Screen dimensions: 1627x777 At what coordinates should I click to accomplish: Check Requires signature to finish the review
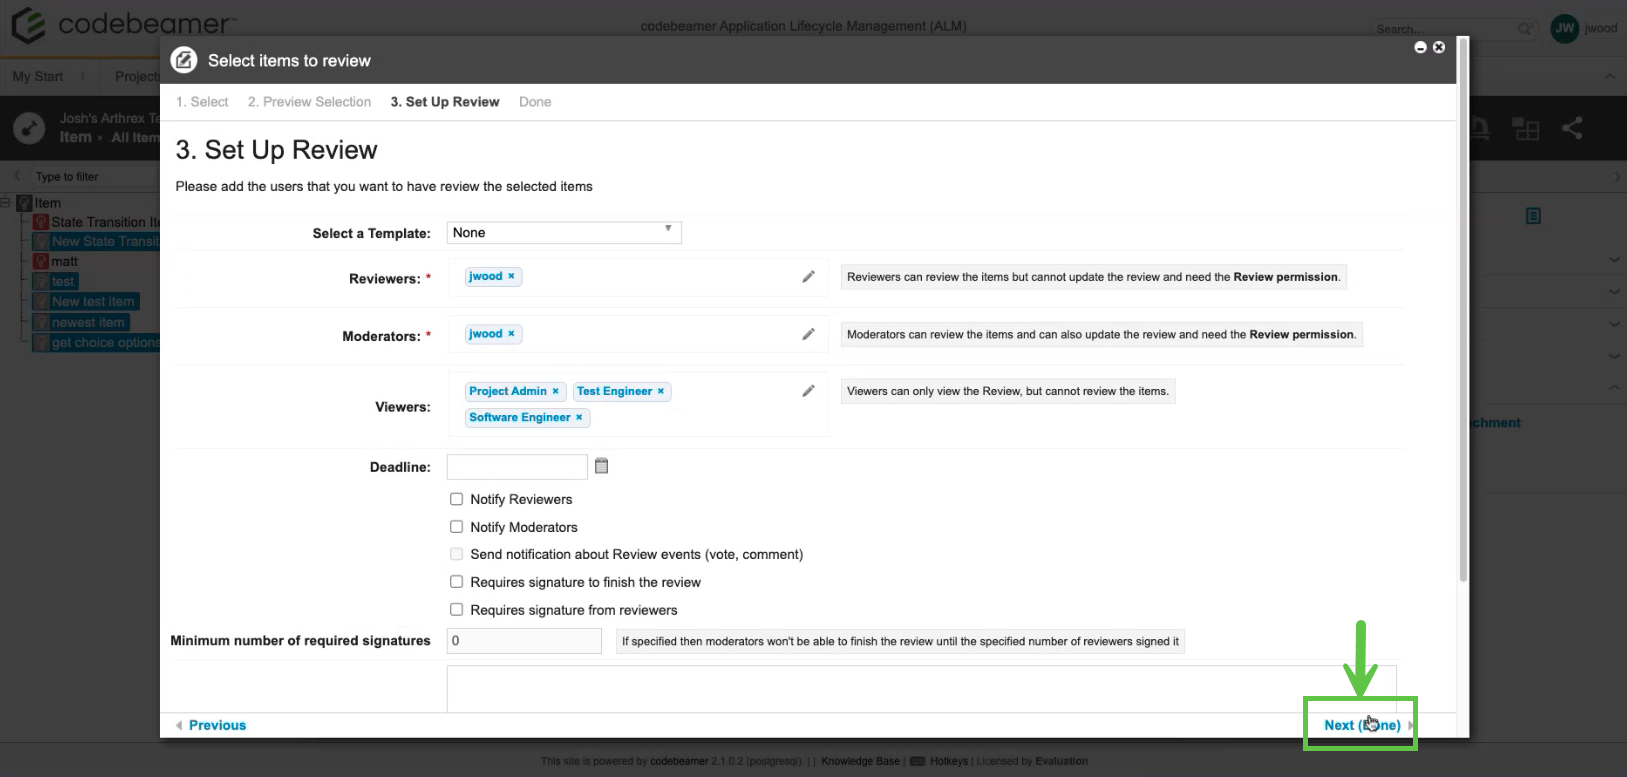click(x=456, y=582)
